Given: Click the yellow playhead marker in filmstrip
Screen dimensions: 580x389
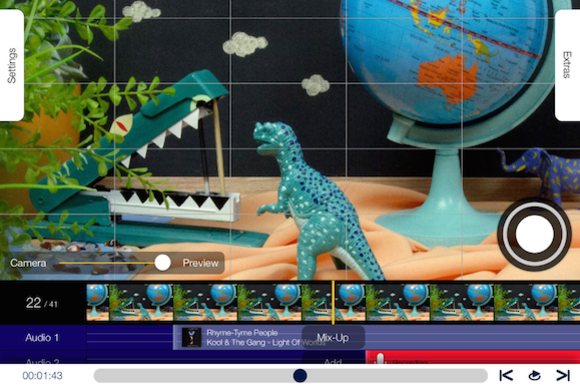Looking at the screenshot, I should [x=333, y=302].
